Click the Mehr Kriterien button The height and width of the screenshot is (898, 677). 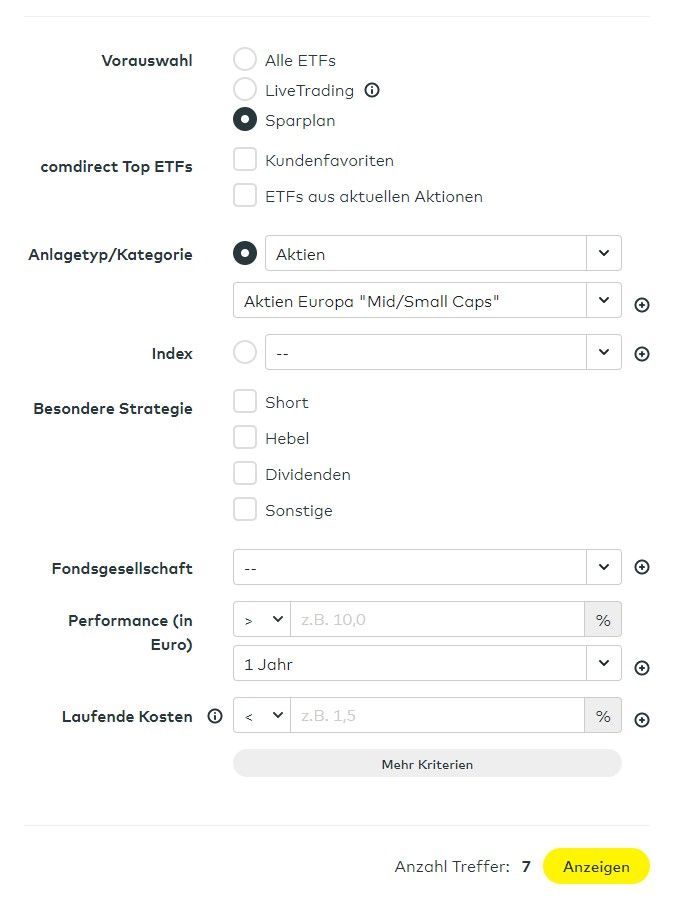tap(427, 764)
